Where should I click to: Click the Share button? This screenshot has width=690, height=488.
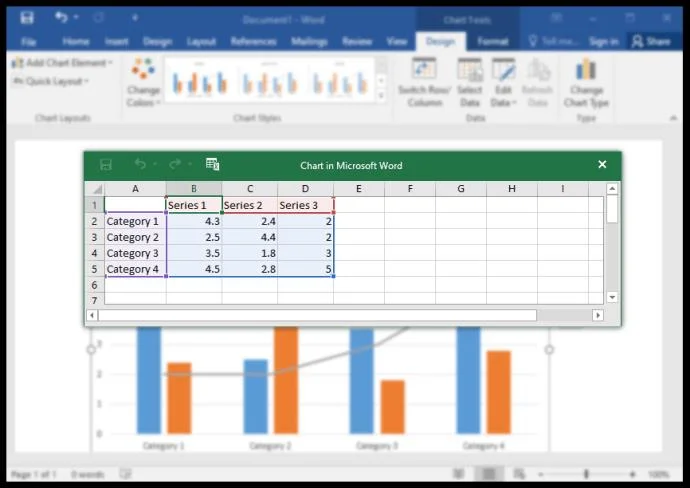651,42
